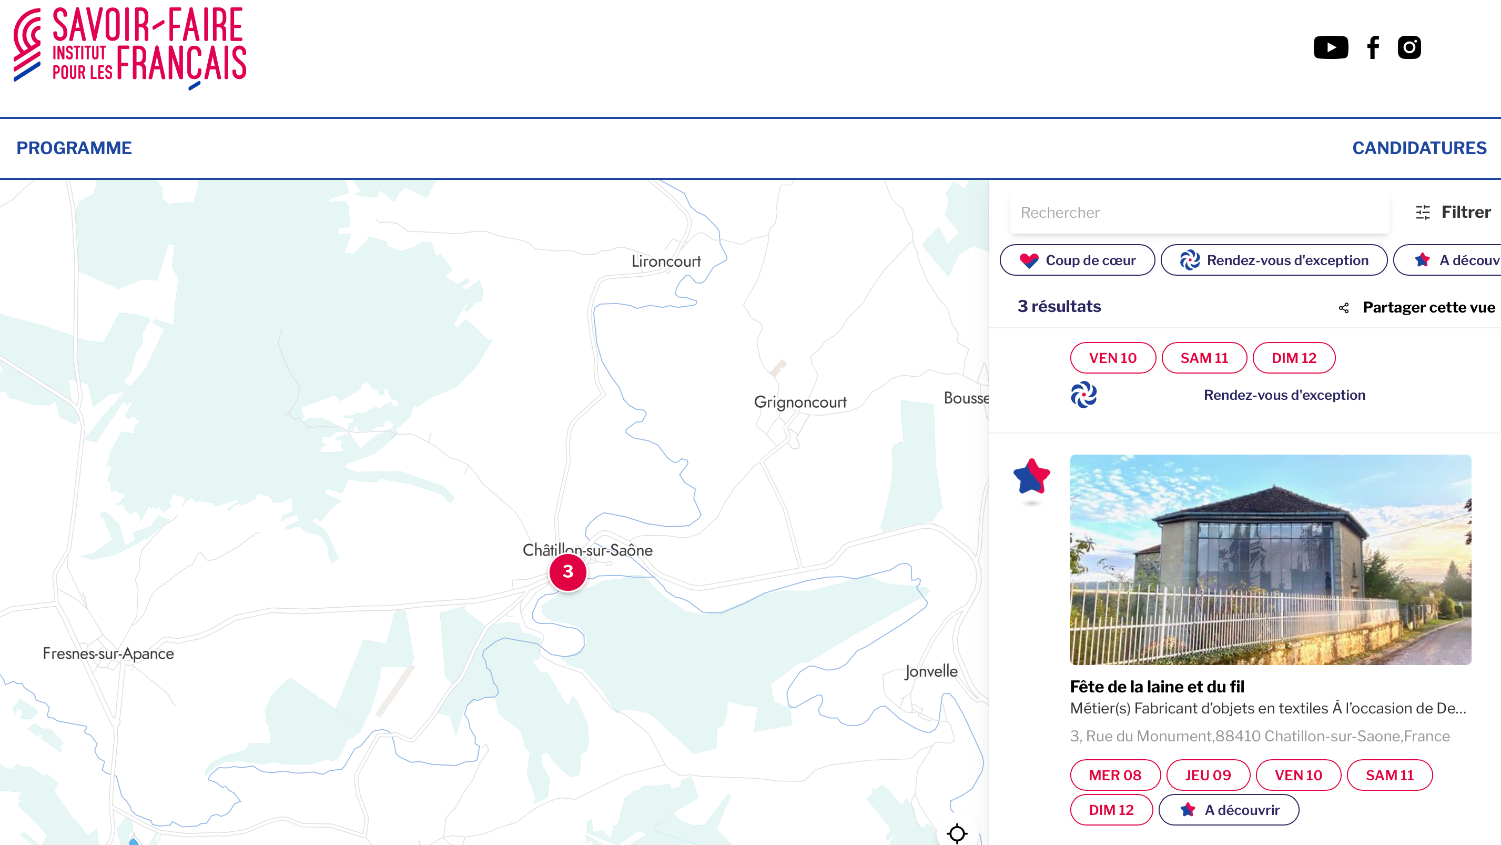
Task: Click the geolocation crosshair on the map
Action: (957, 833)
